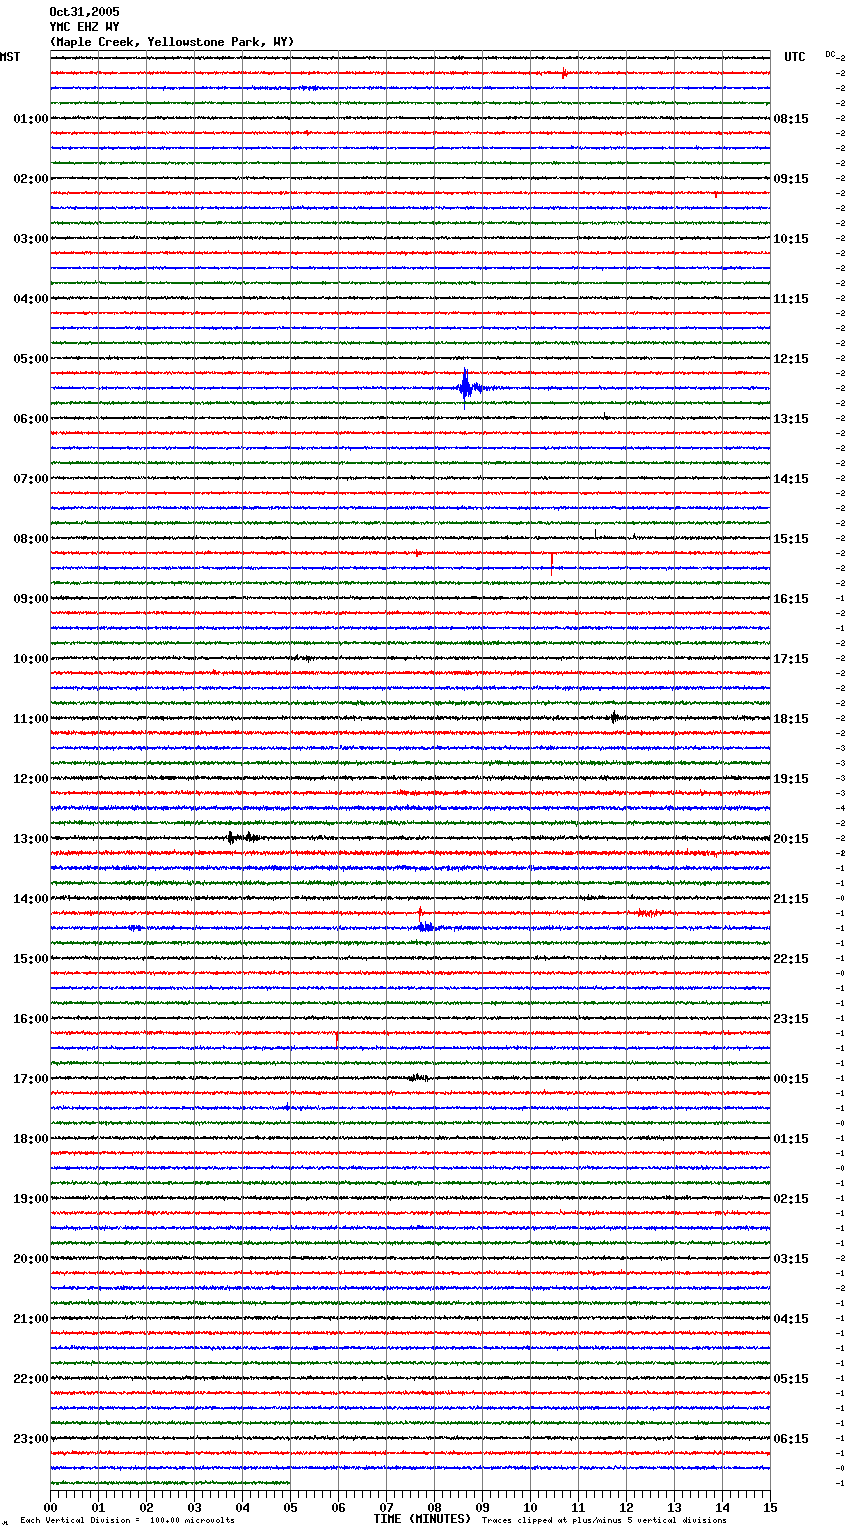
Task: Select the 08:00 MST row label
Action: (30, 539)
